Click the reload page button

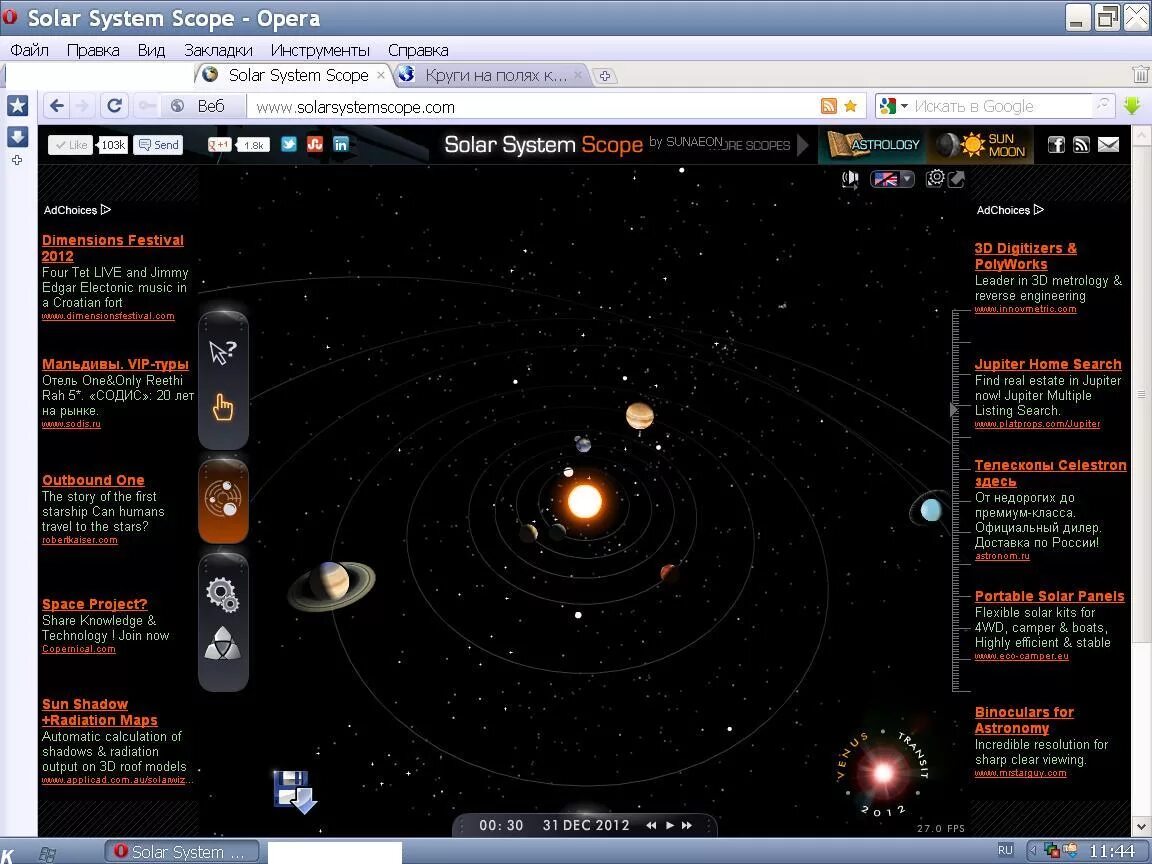(x=115, y=106)
